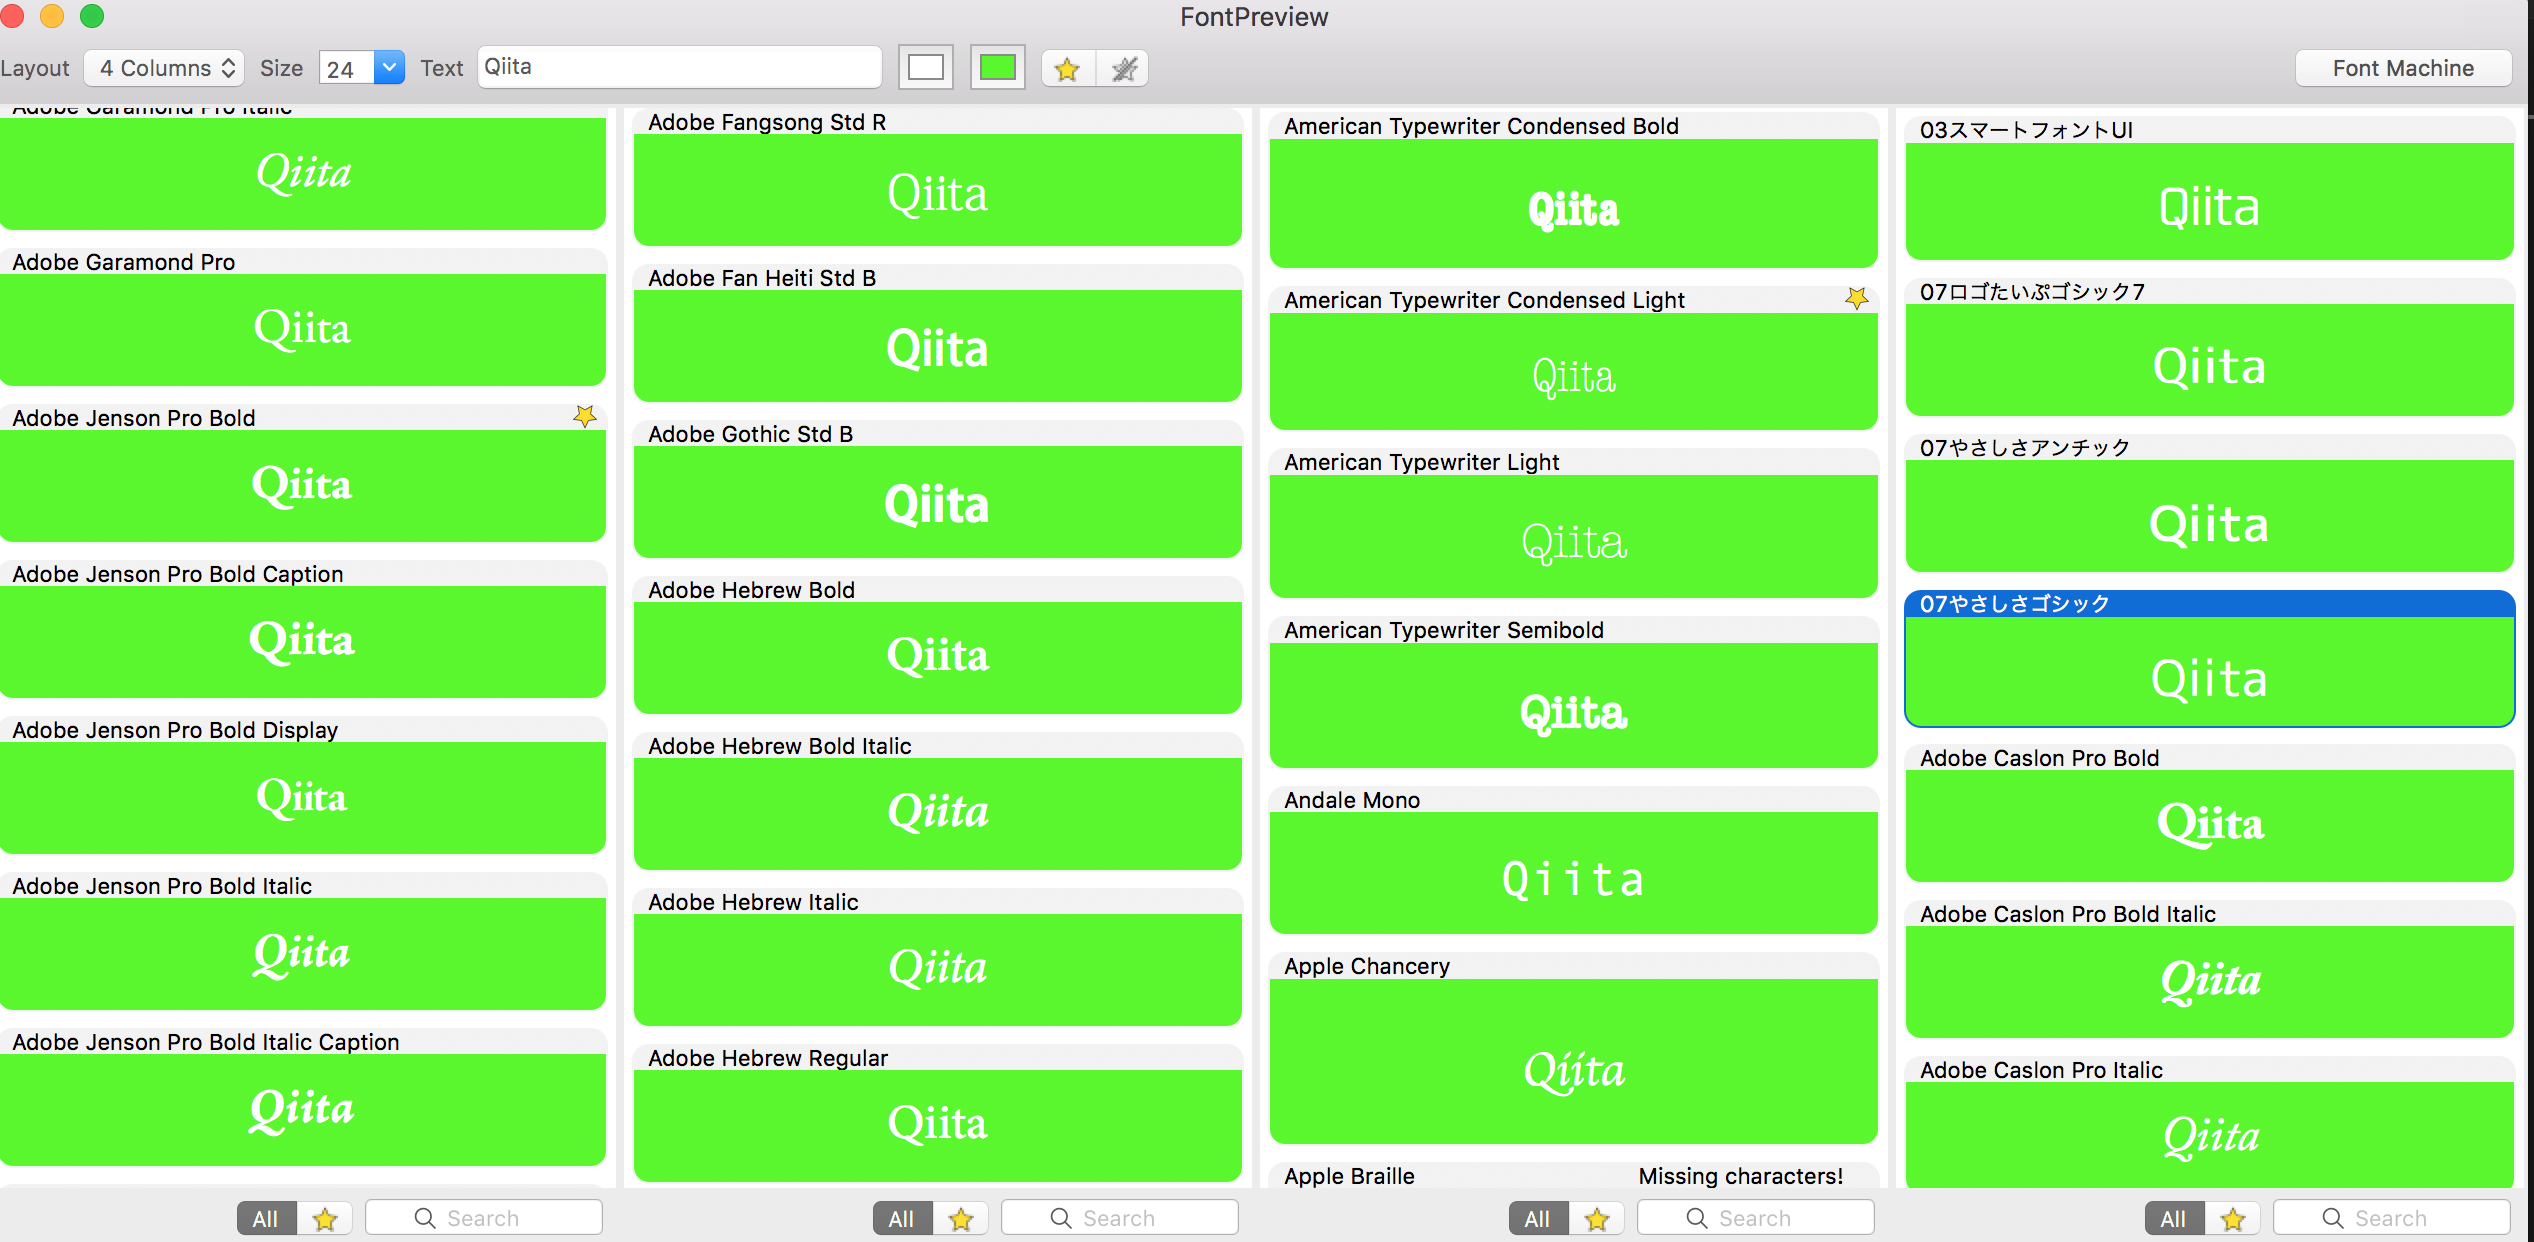Show favorites only in third column
Viewport: 2534px width, 1242px height.
1597,1219
